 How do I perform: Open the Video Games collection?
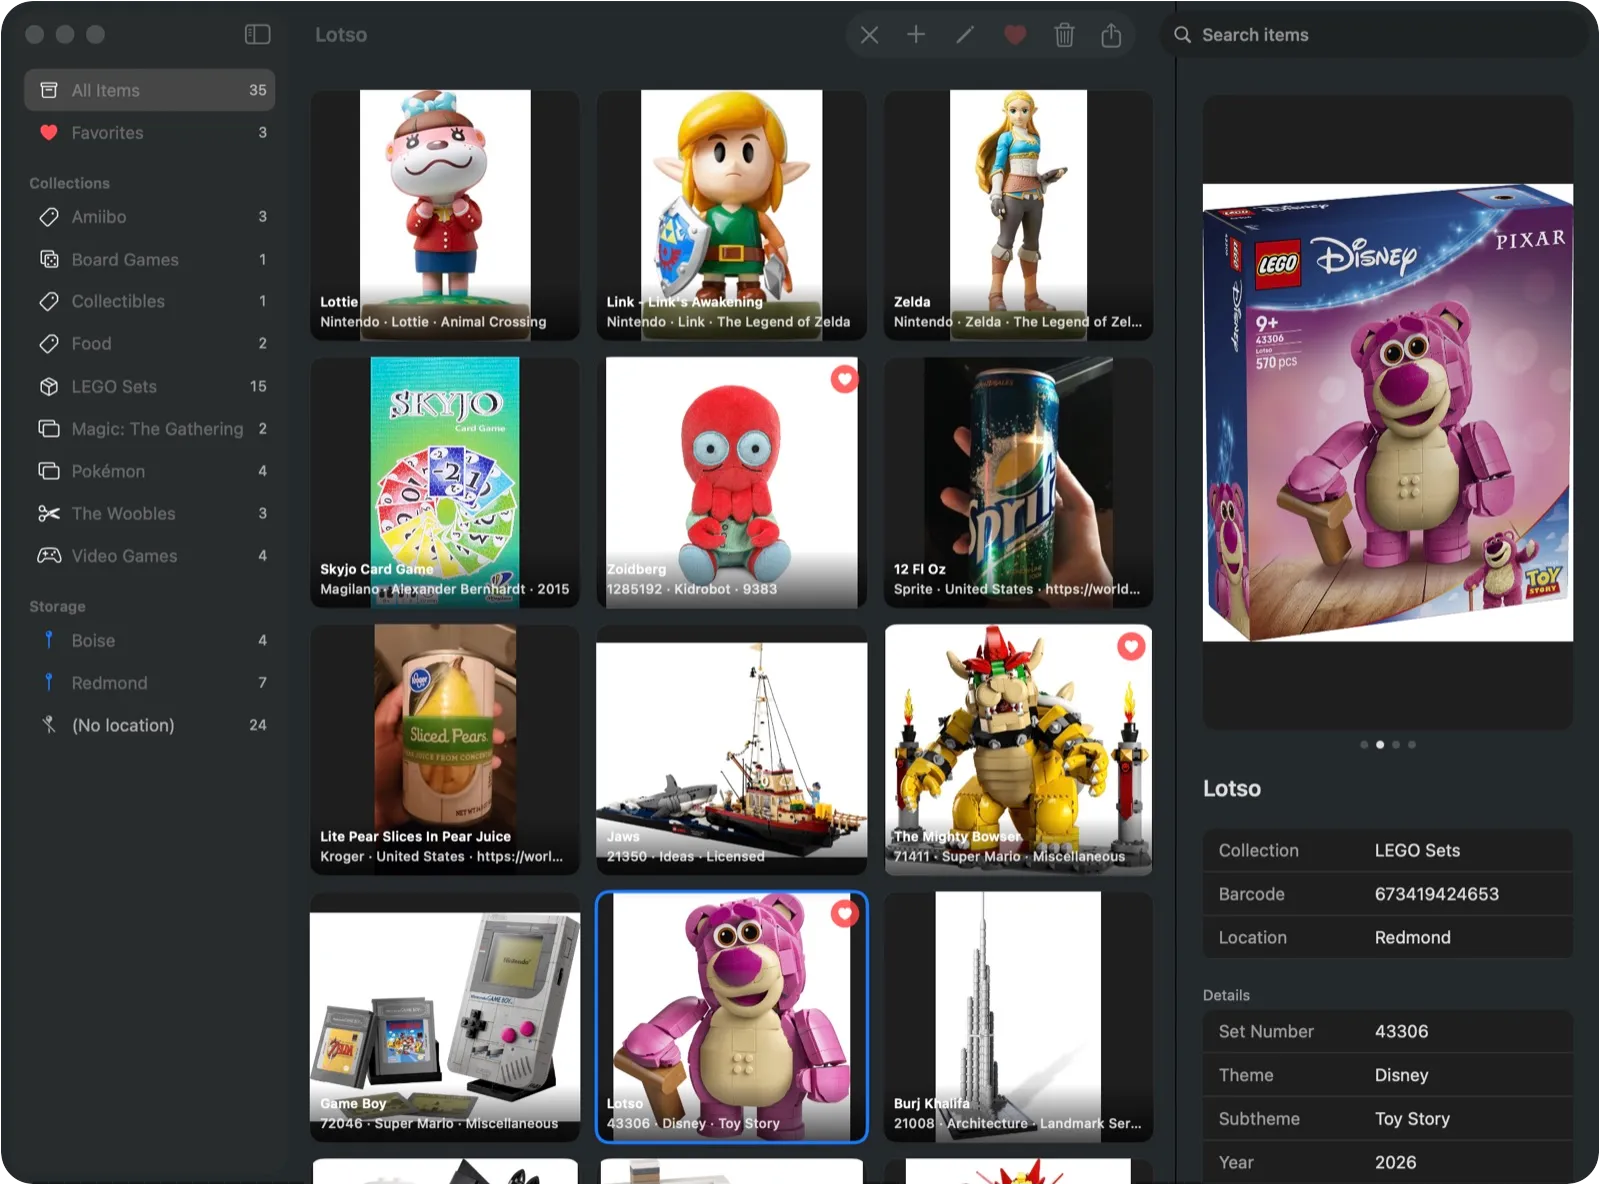point(150,556)
